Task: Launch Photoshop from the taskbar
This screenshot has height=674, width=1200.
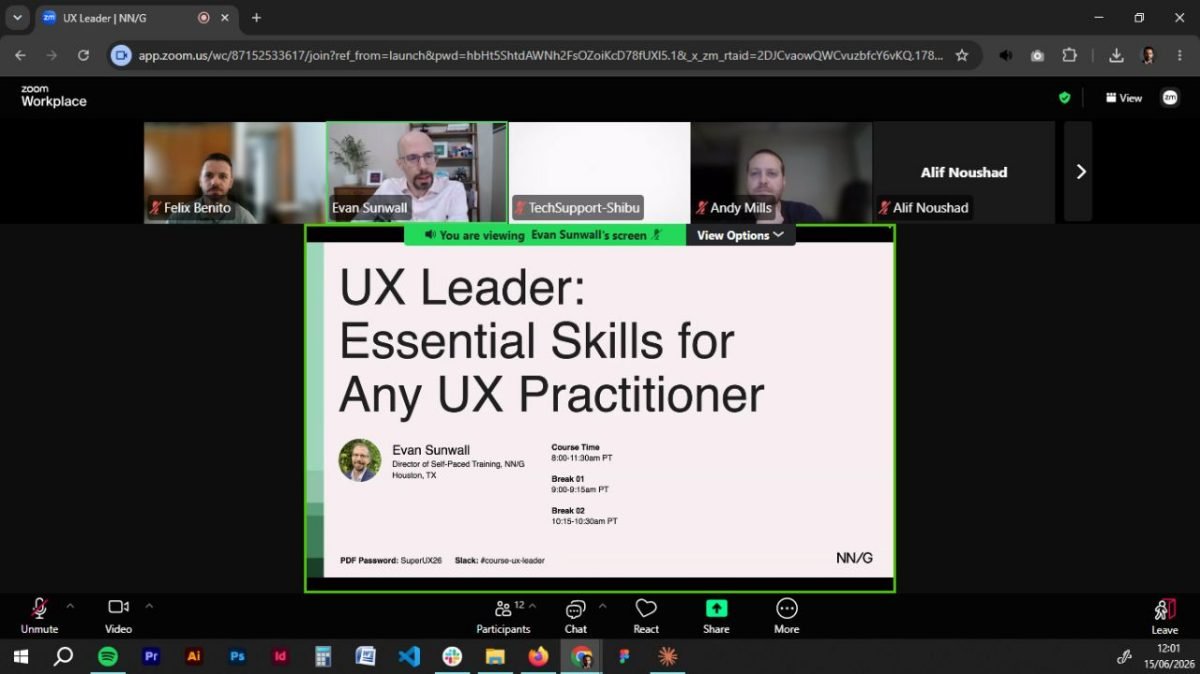Action: pos(237,657)
